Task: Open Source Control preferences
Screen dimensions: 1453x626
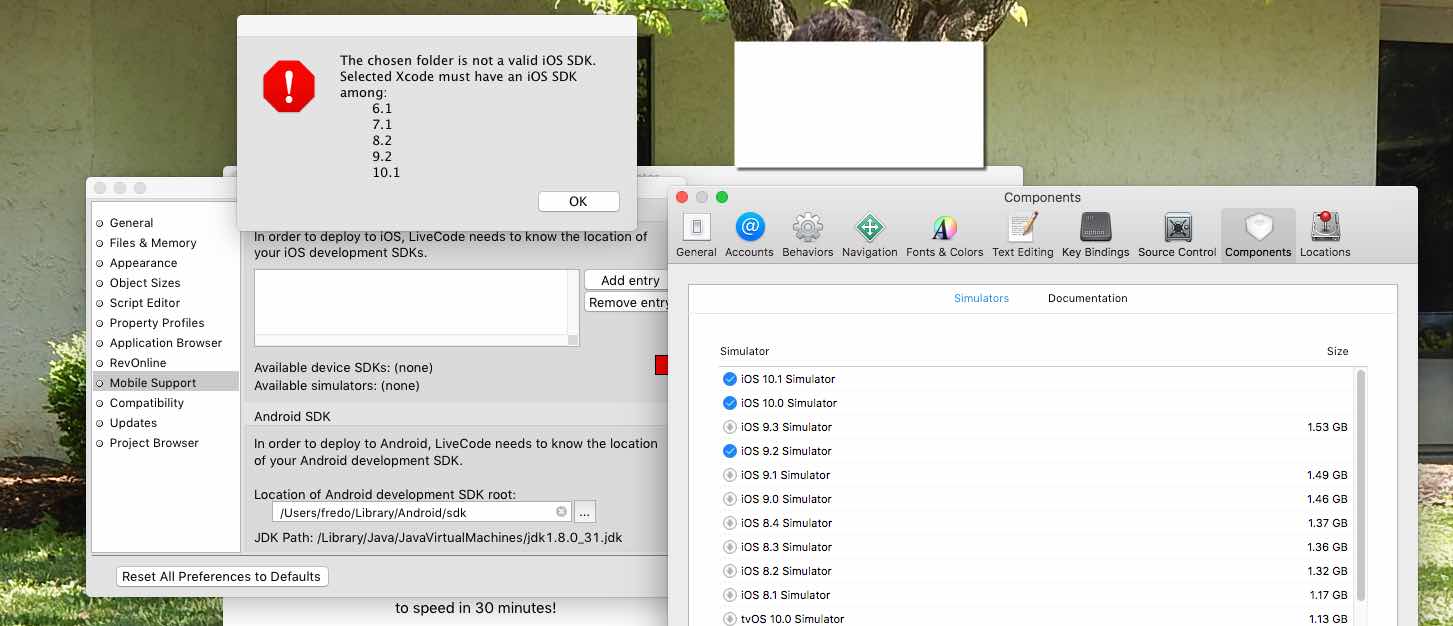Action: [x=1177, y=229]
